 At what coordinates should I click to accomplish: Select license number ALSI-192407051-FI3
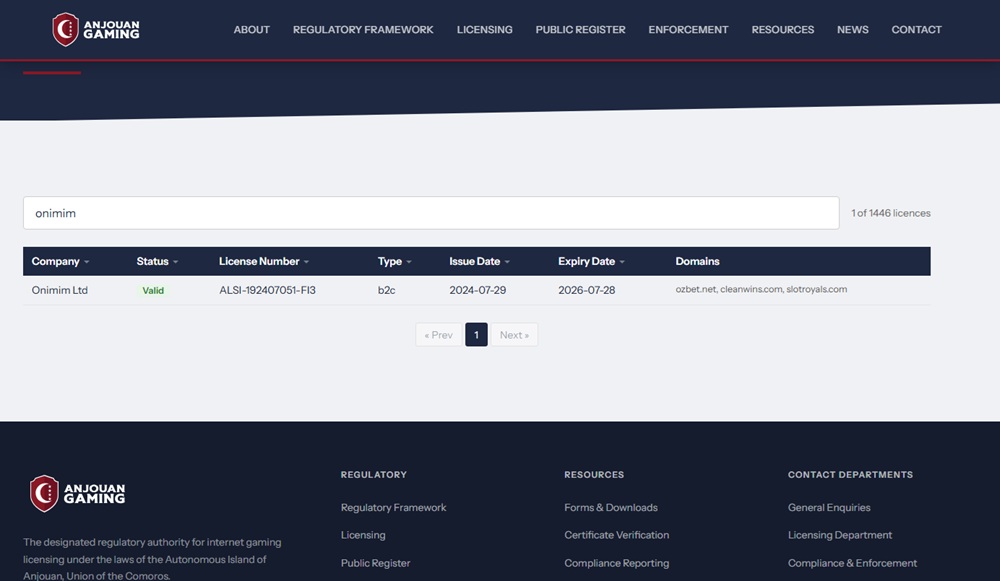[x=267, y=290]
